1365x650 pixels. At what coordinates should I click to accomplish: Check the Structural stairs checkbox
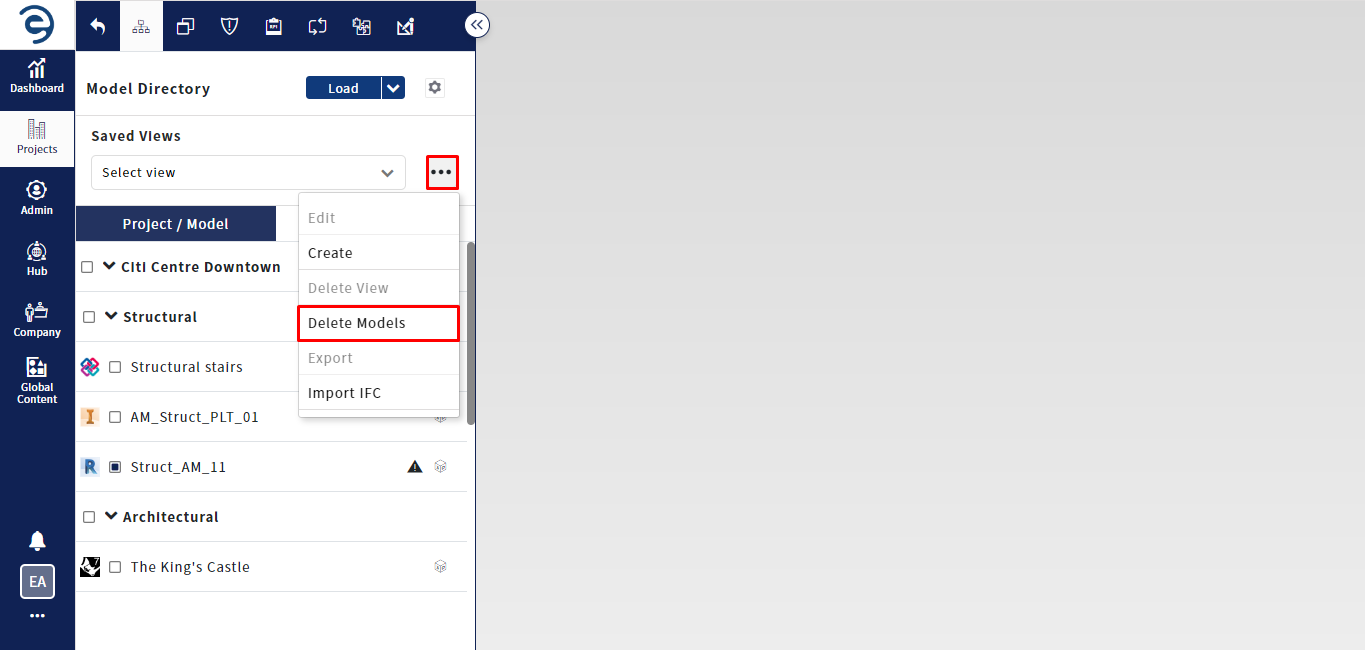click(115, 367)
